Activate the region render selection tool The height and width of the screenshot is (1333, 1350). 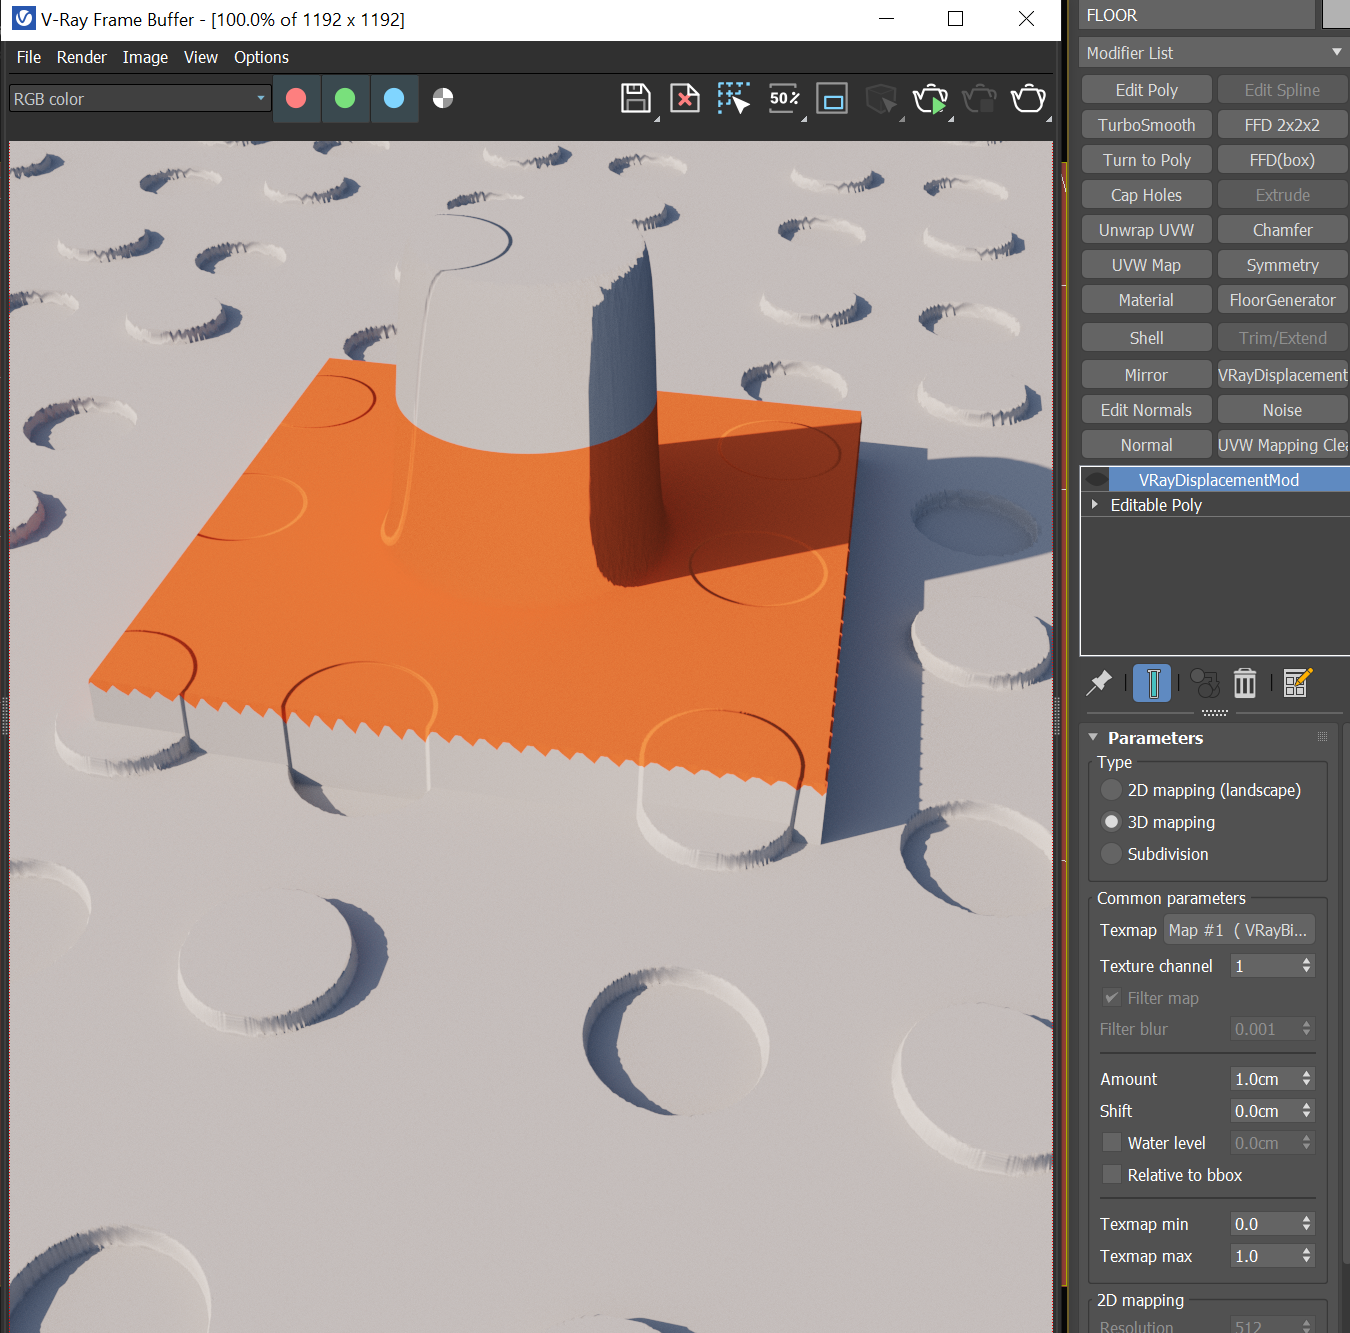point(734,98)
